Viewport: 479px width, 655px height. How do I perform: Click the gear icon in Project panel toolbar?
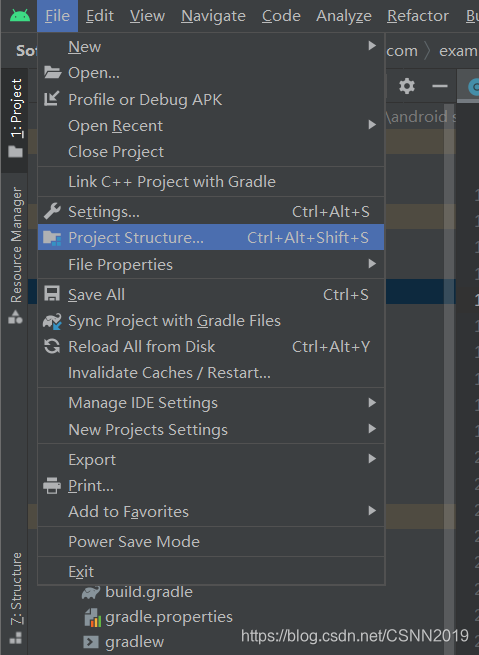(x=407, y=86)
